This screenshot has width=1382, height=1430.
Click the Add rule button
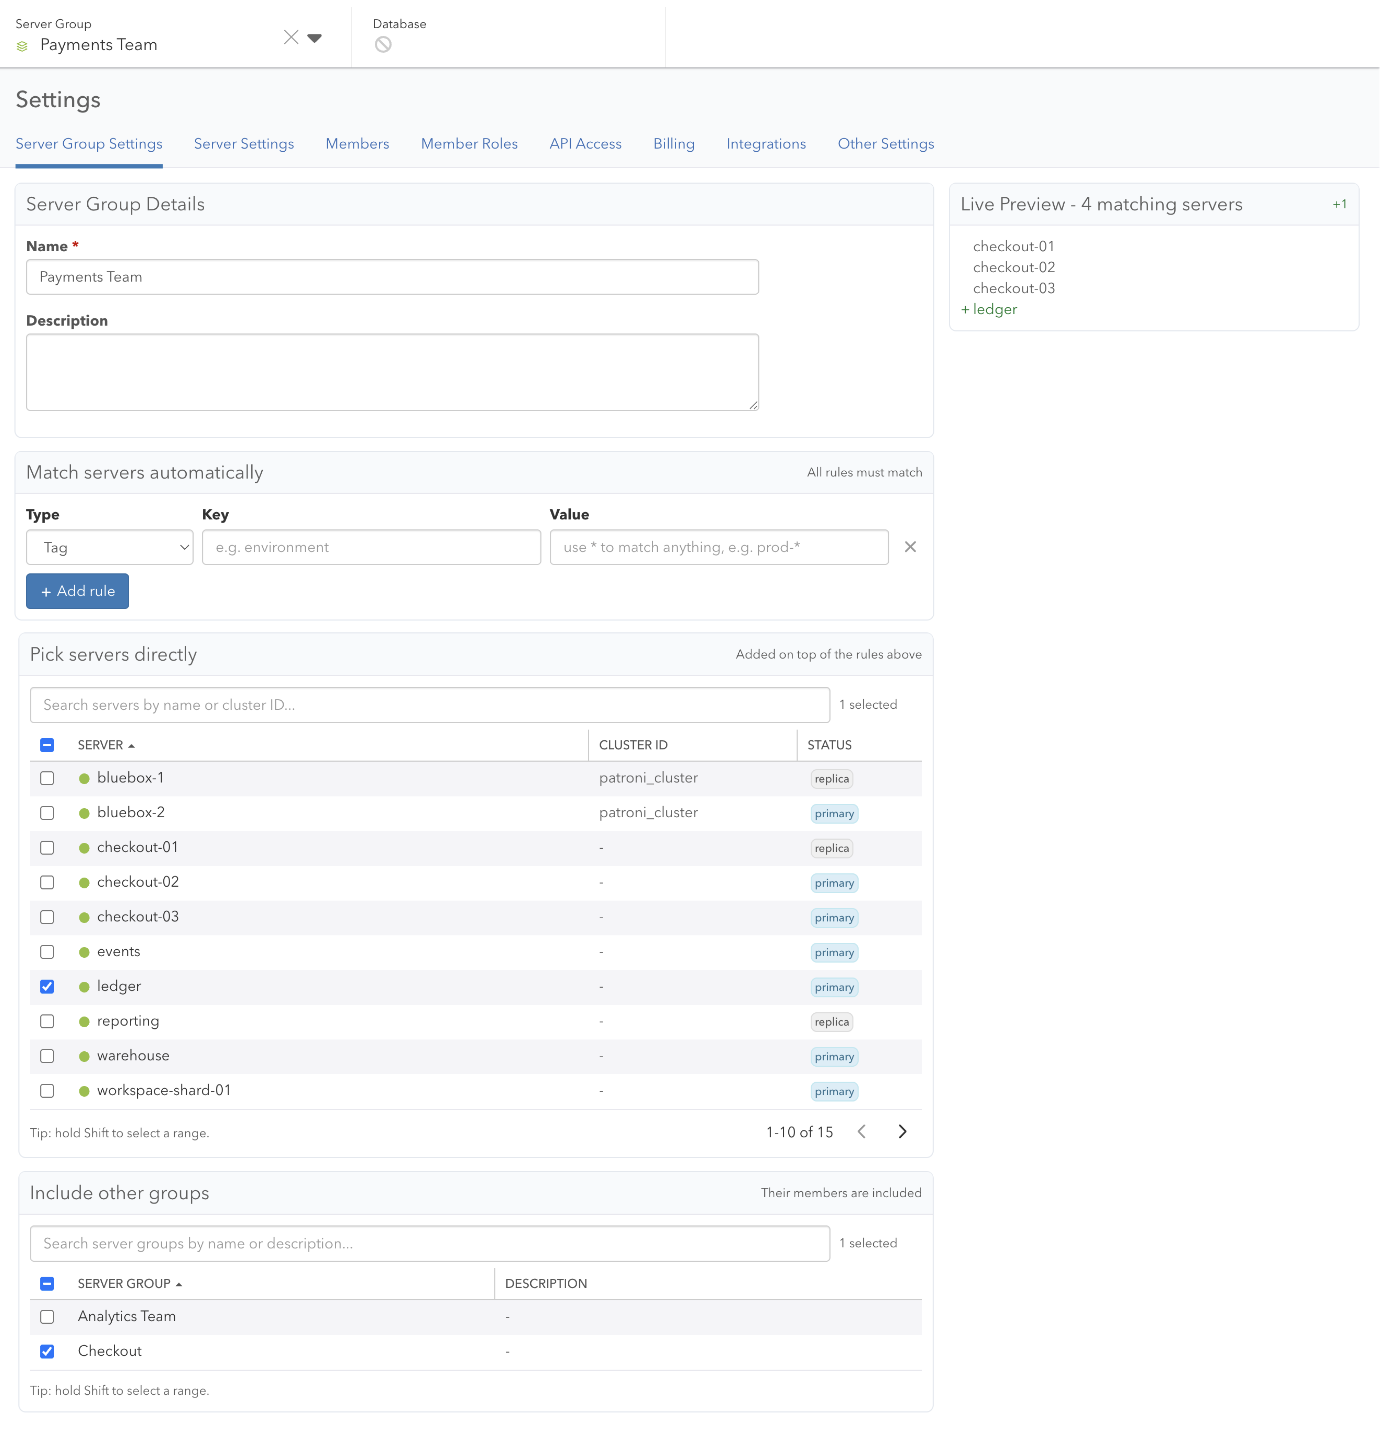click(77, 591)
